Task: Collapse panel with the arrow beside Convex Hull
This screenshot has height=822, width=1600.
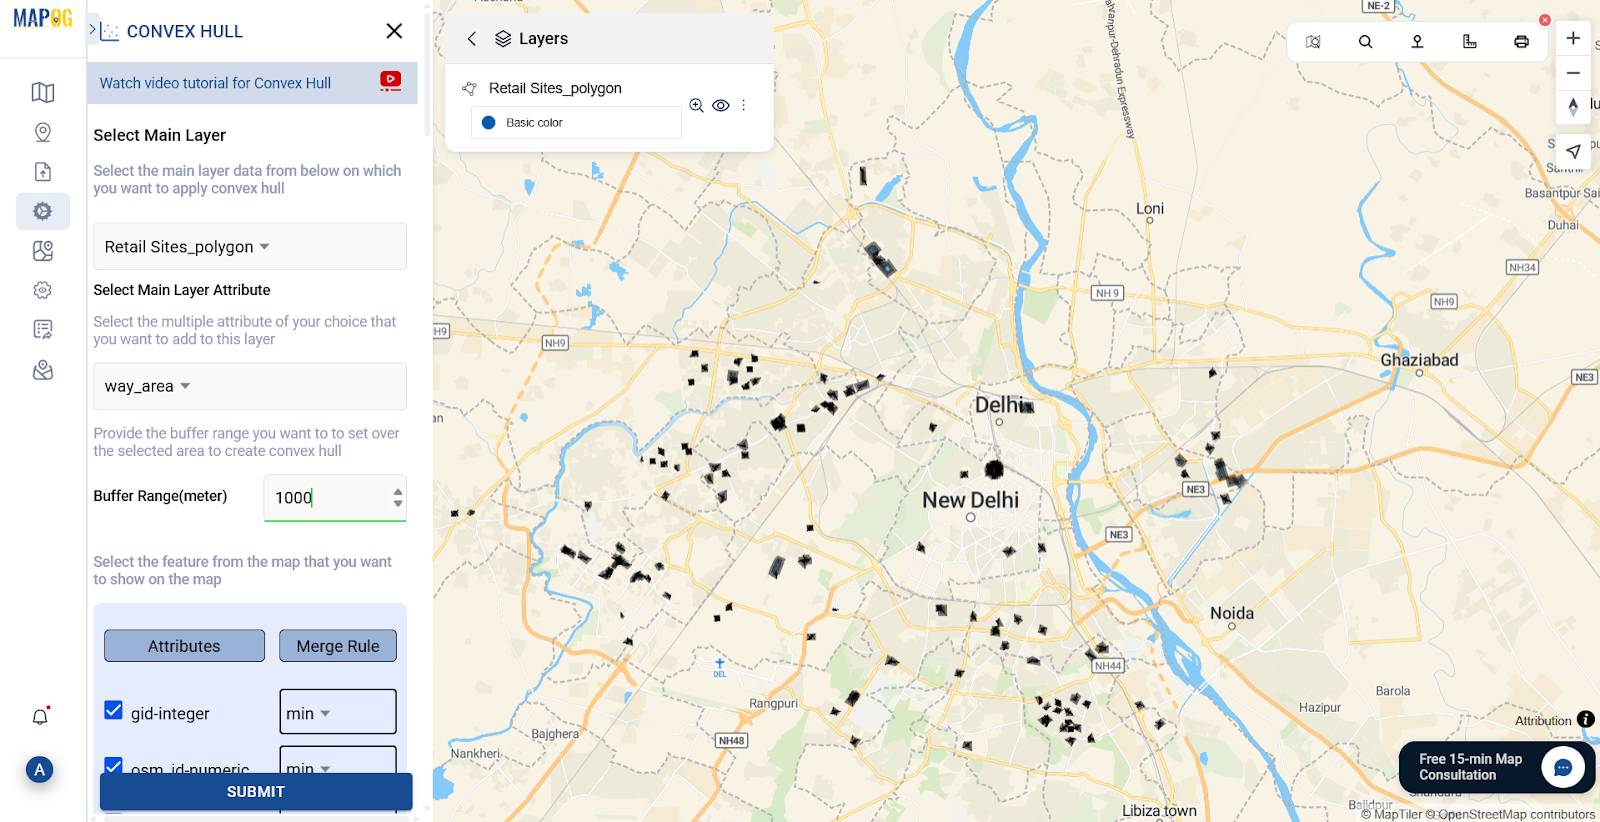Action: [x=92, y=30]
